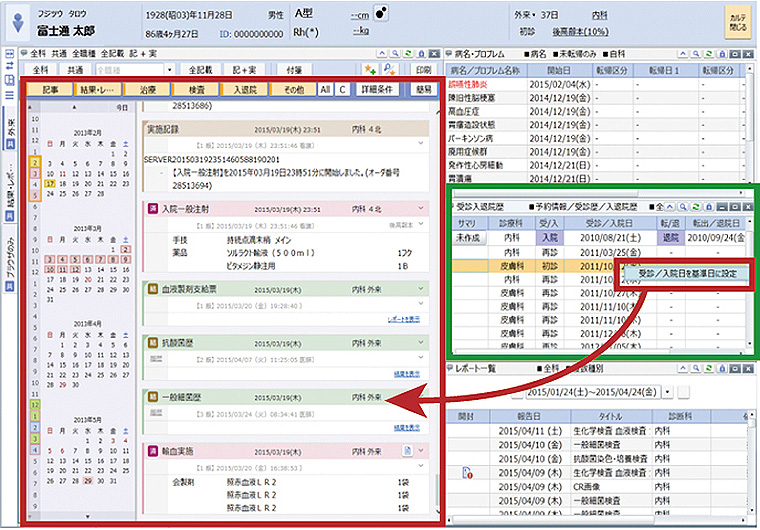
Task: Select the 記事 filter tab
Action: point(50,89)
